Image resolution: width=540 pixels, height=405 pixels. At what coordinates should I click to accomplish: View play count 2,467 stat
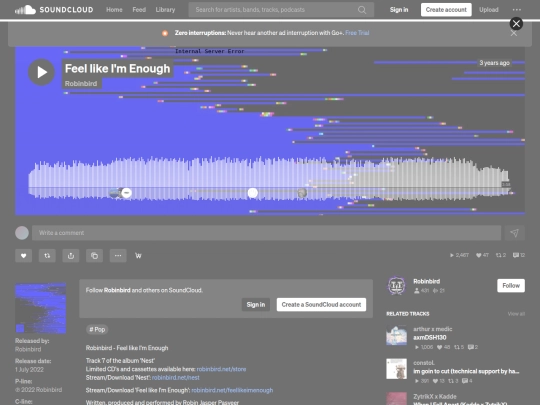[459, 255]
